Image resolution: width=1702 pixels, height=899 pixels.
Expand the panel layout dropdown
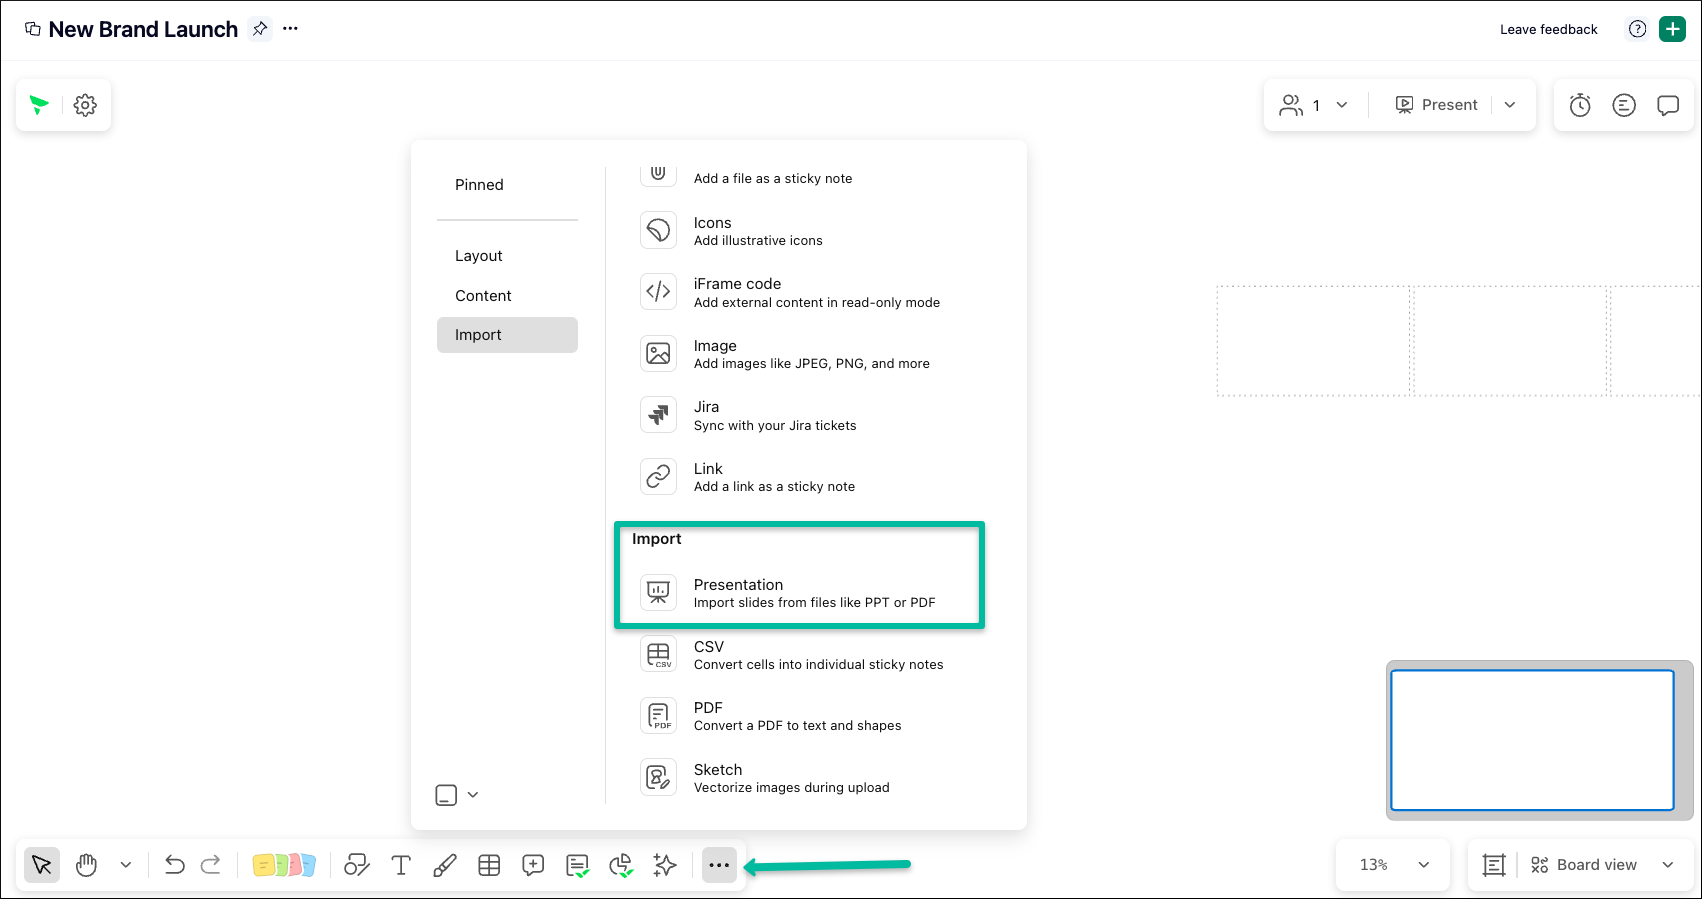(458, 795)
